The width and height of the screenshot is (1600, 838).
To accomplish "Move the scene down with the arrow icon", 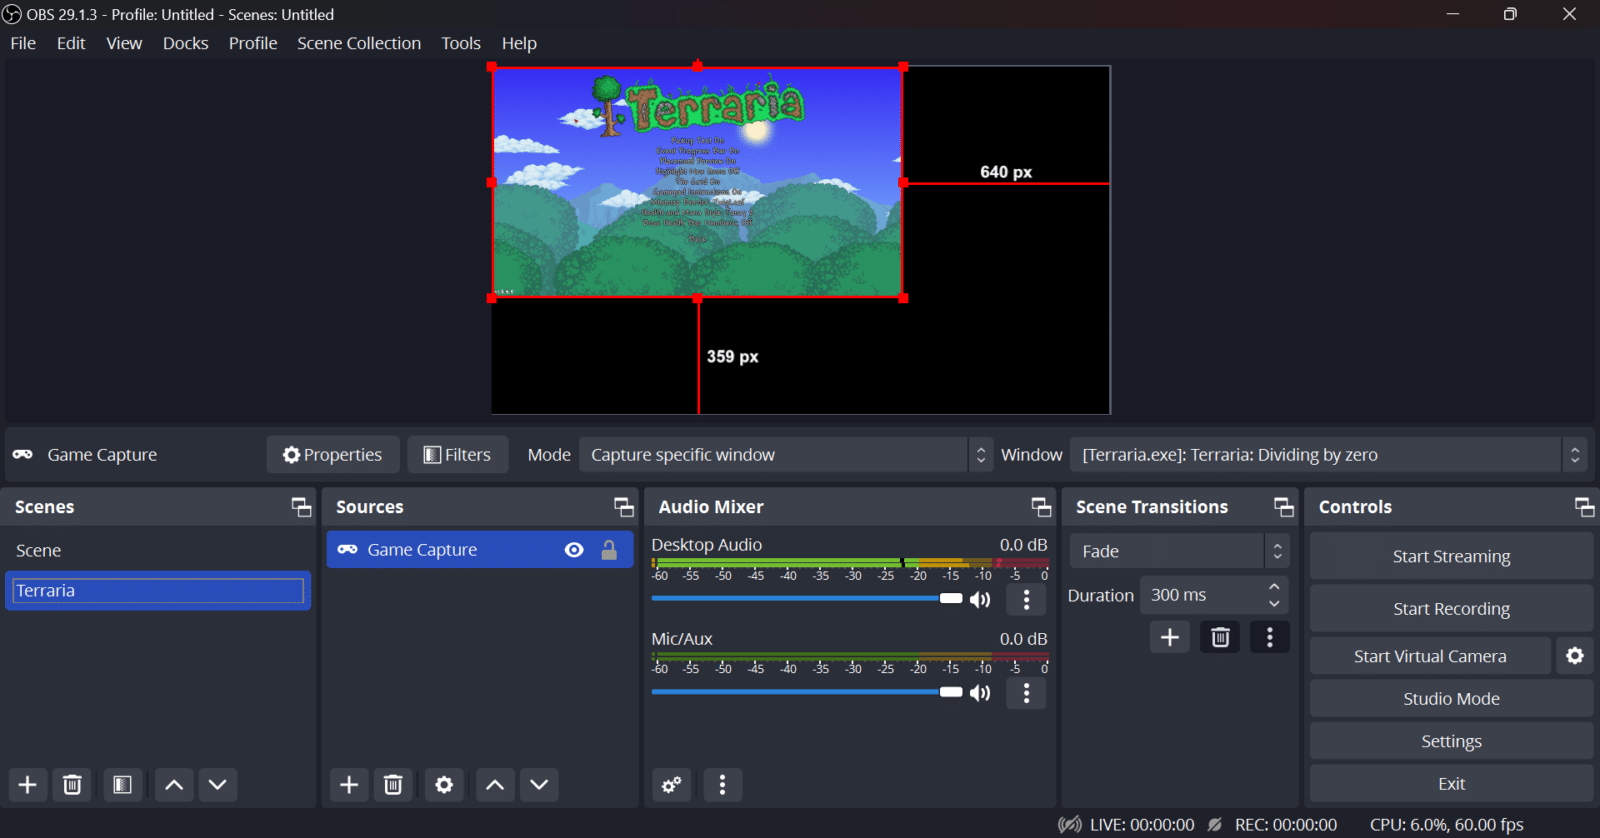I will click(218, 785).
